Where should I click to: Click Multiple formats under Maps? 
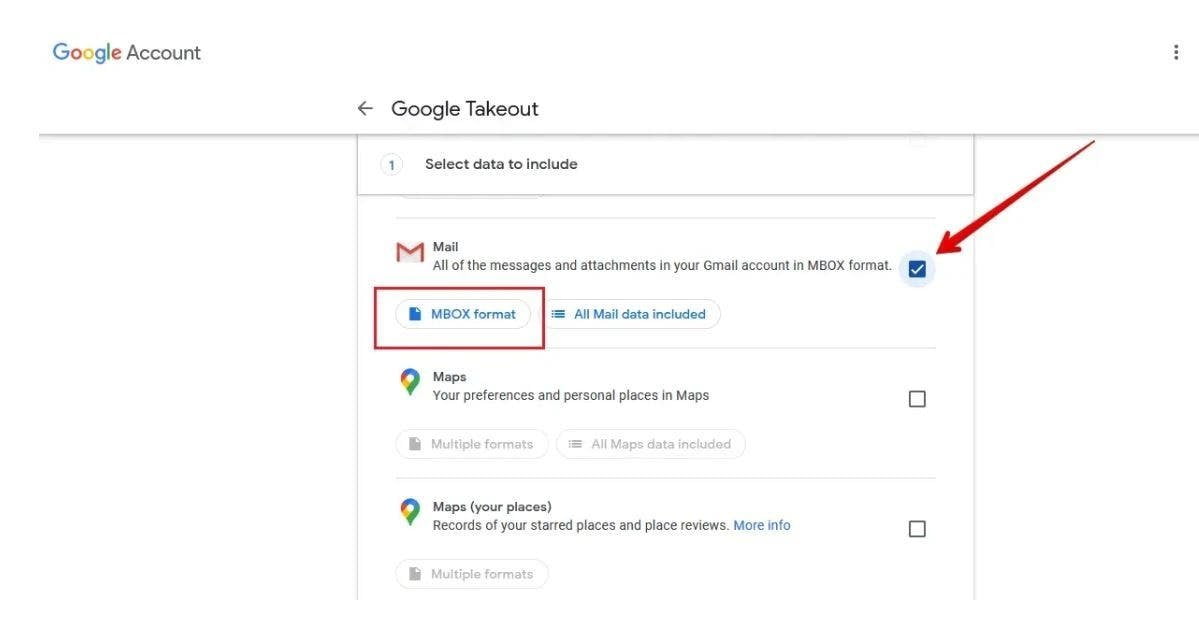coord(472,444)
